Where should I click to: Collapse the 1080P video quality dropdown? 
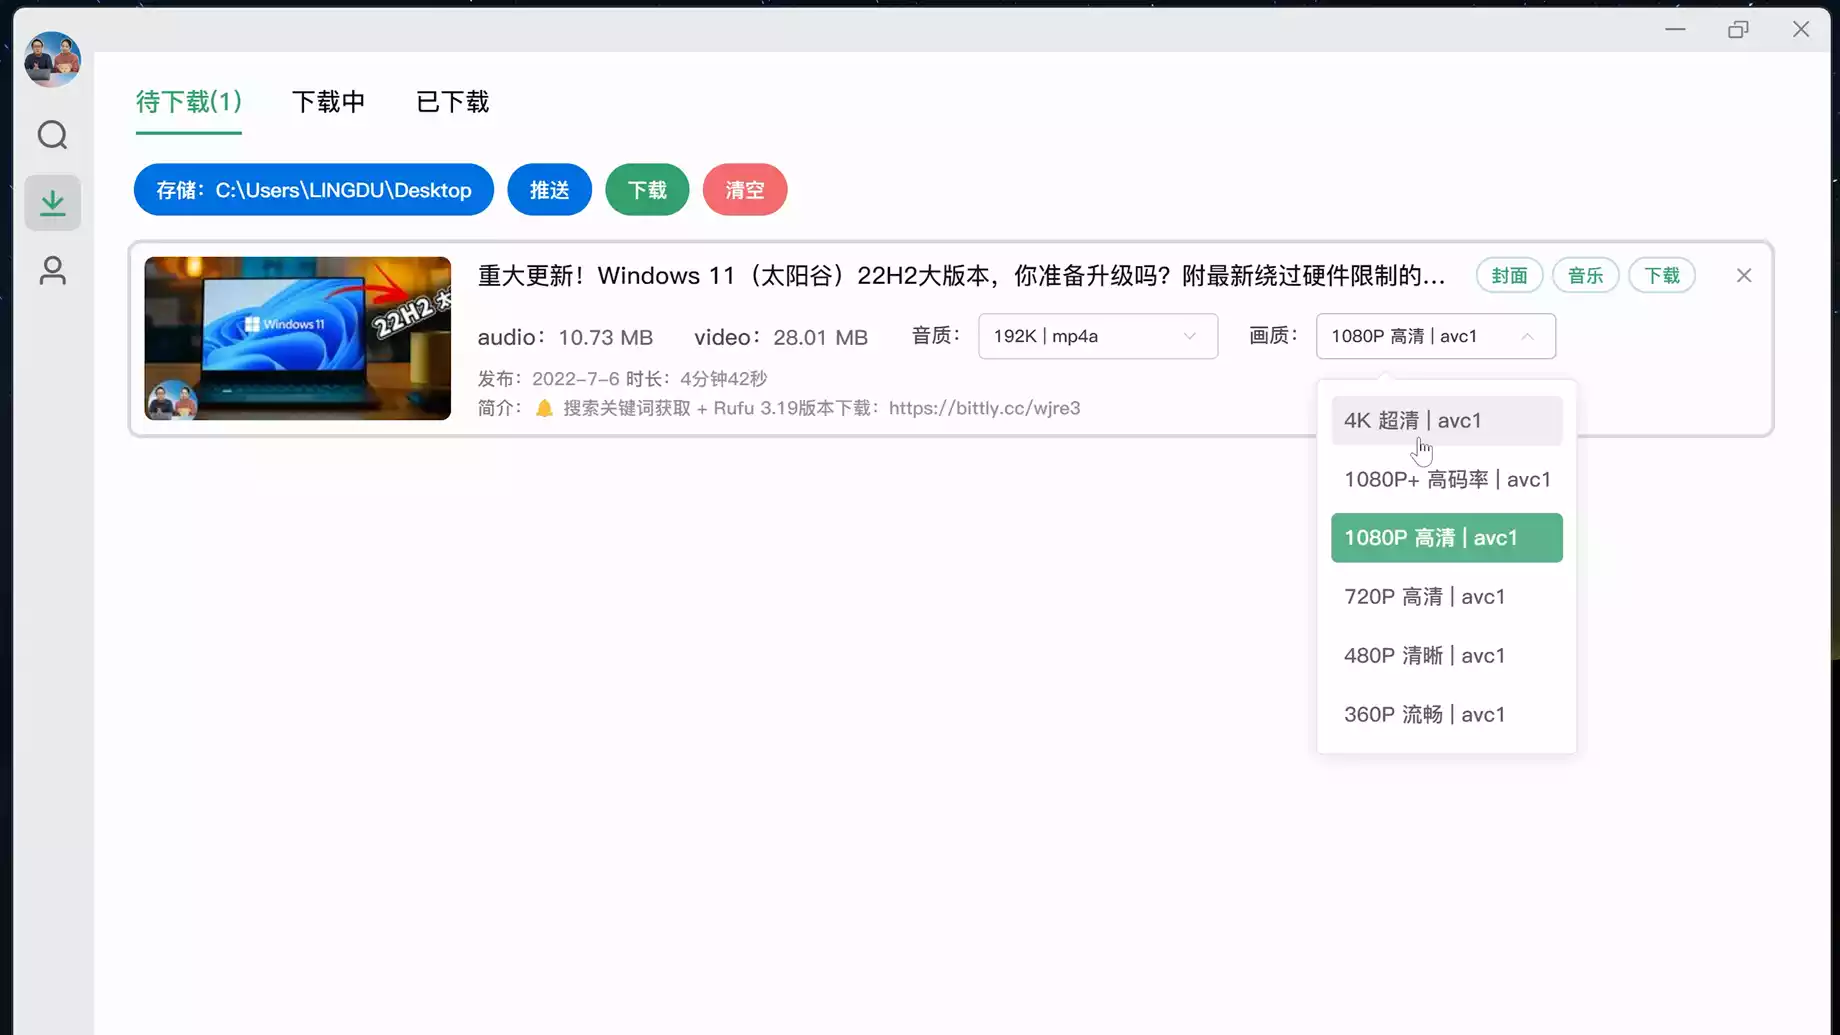tap(1435, 336)
